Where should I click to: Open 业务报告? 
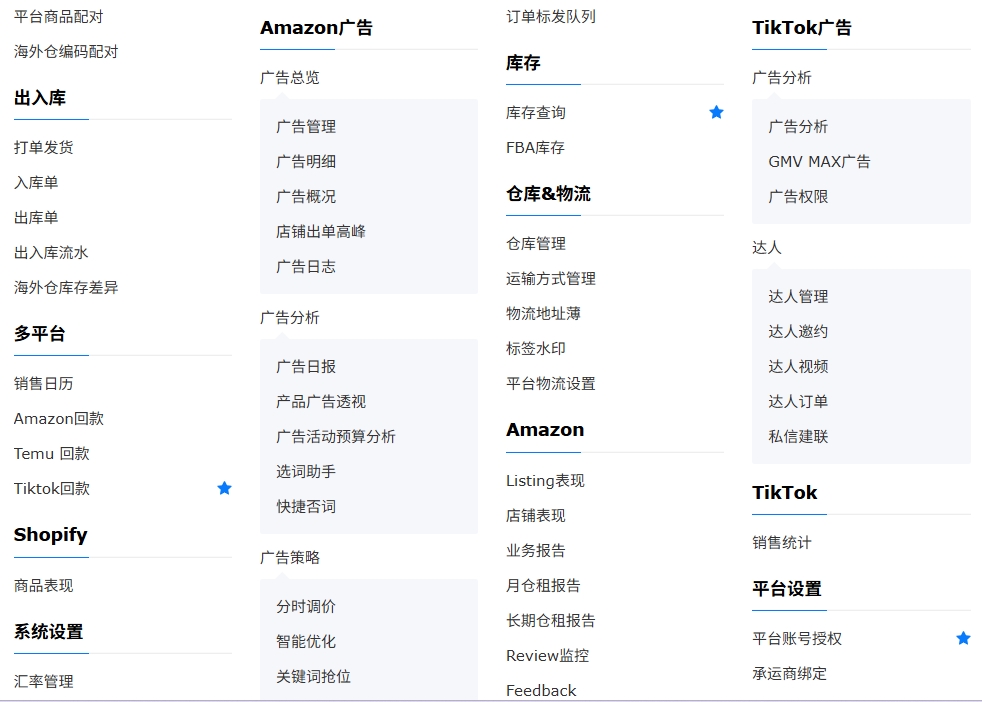click(x=536, y=551)
